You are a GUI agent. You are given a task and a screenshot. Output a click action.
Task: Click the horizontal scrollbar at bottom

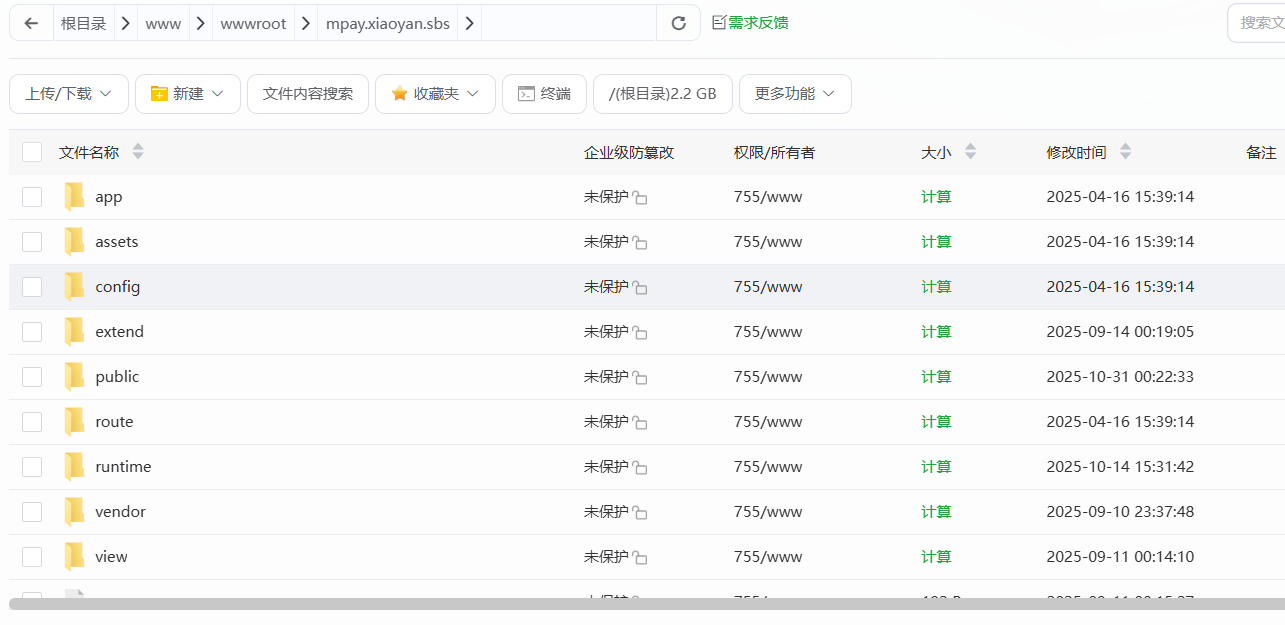640,604
